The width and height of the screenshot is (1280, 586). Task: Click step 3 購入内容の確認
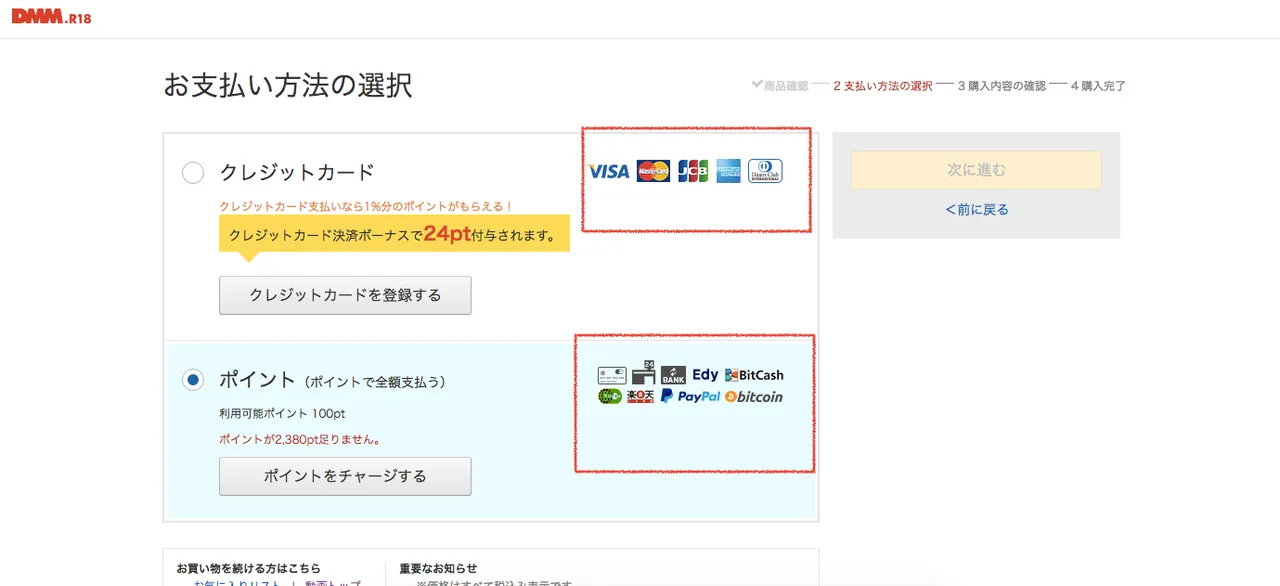(x=1002, y=87)
